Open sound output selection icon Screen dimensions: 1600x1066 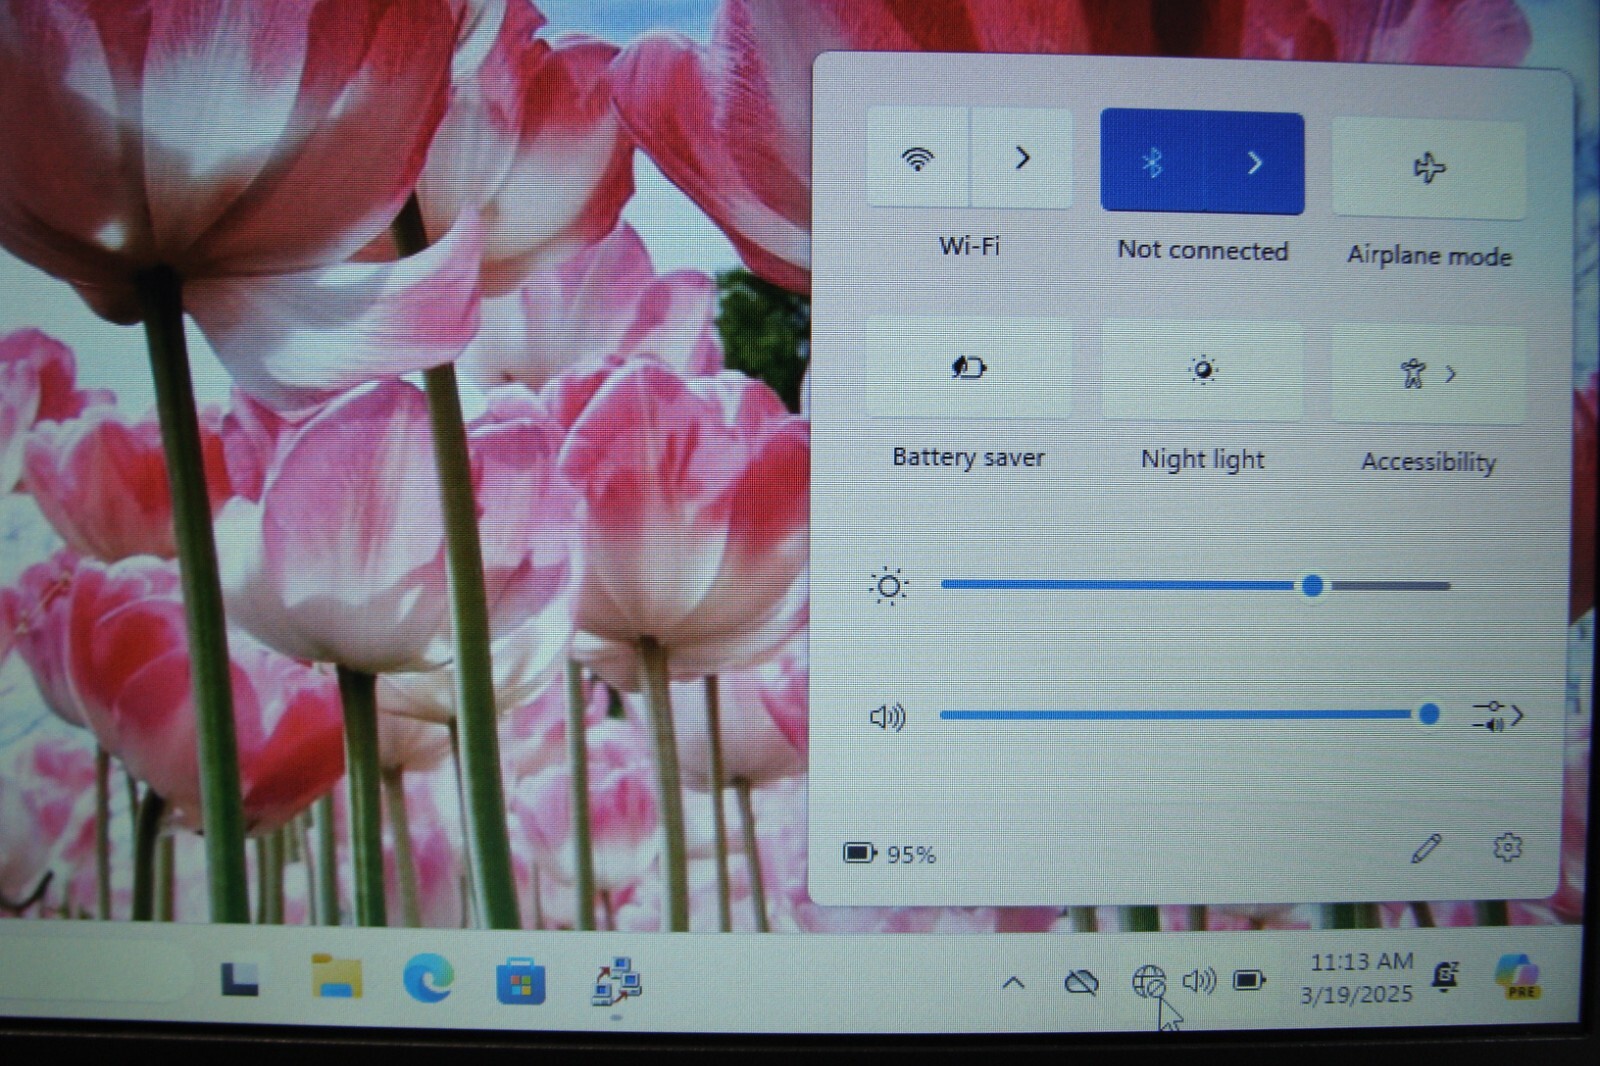pyautogui.click(x=1497, y=716)
